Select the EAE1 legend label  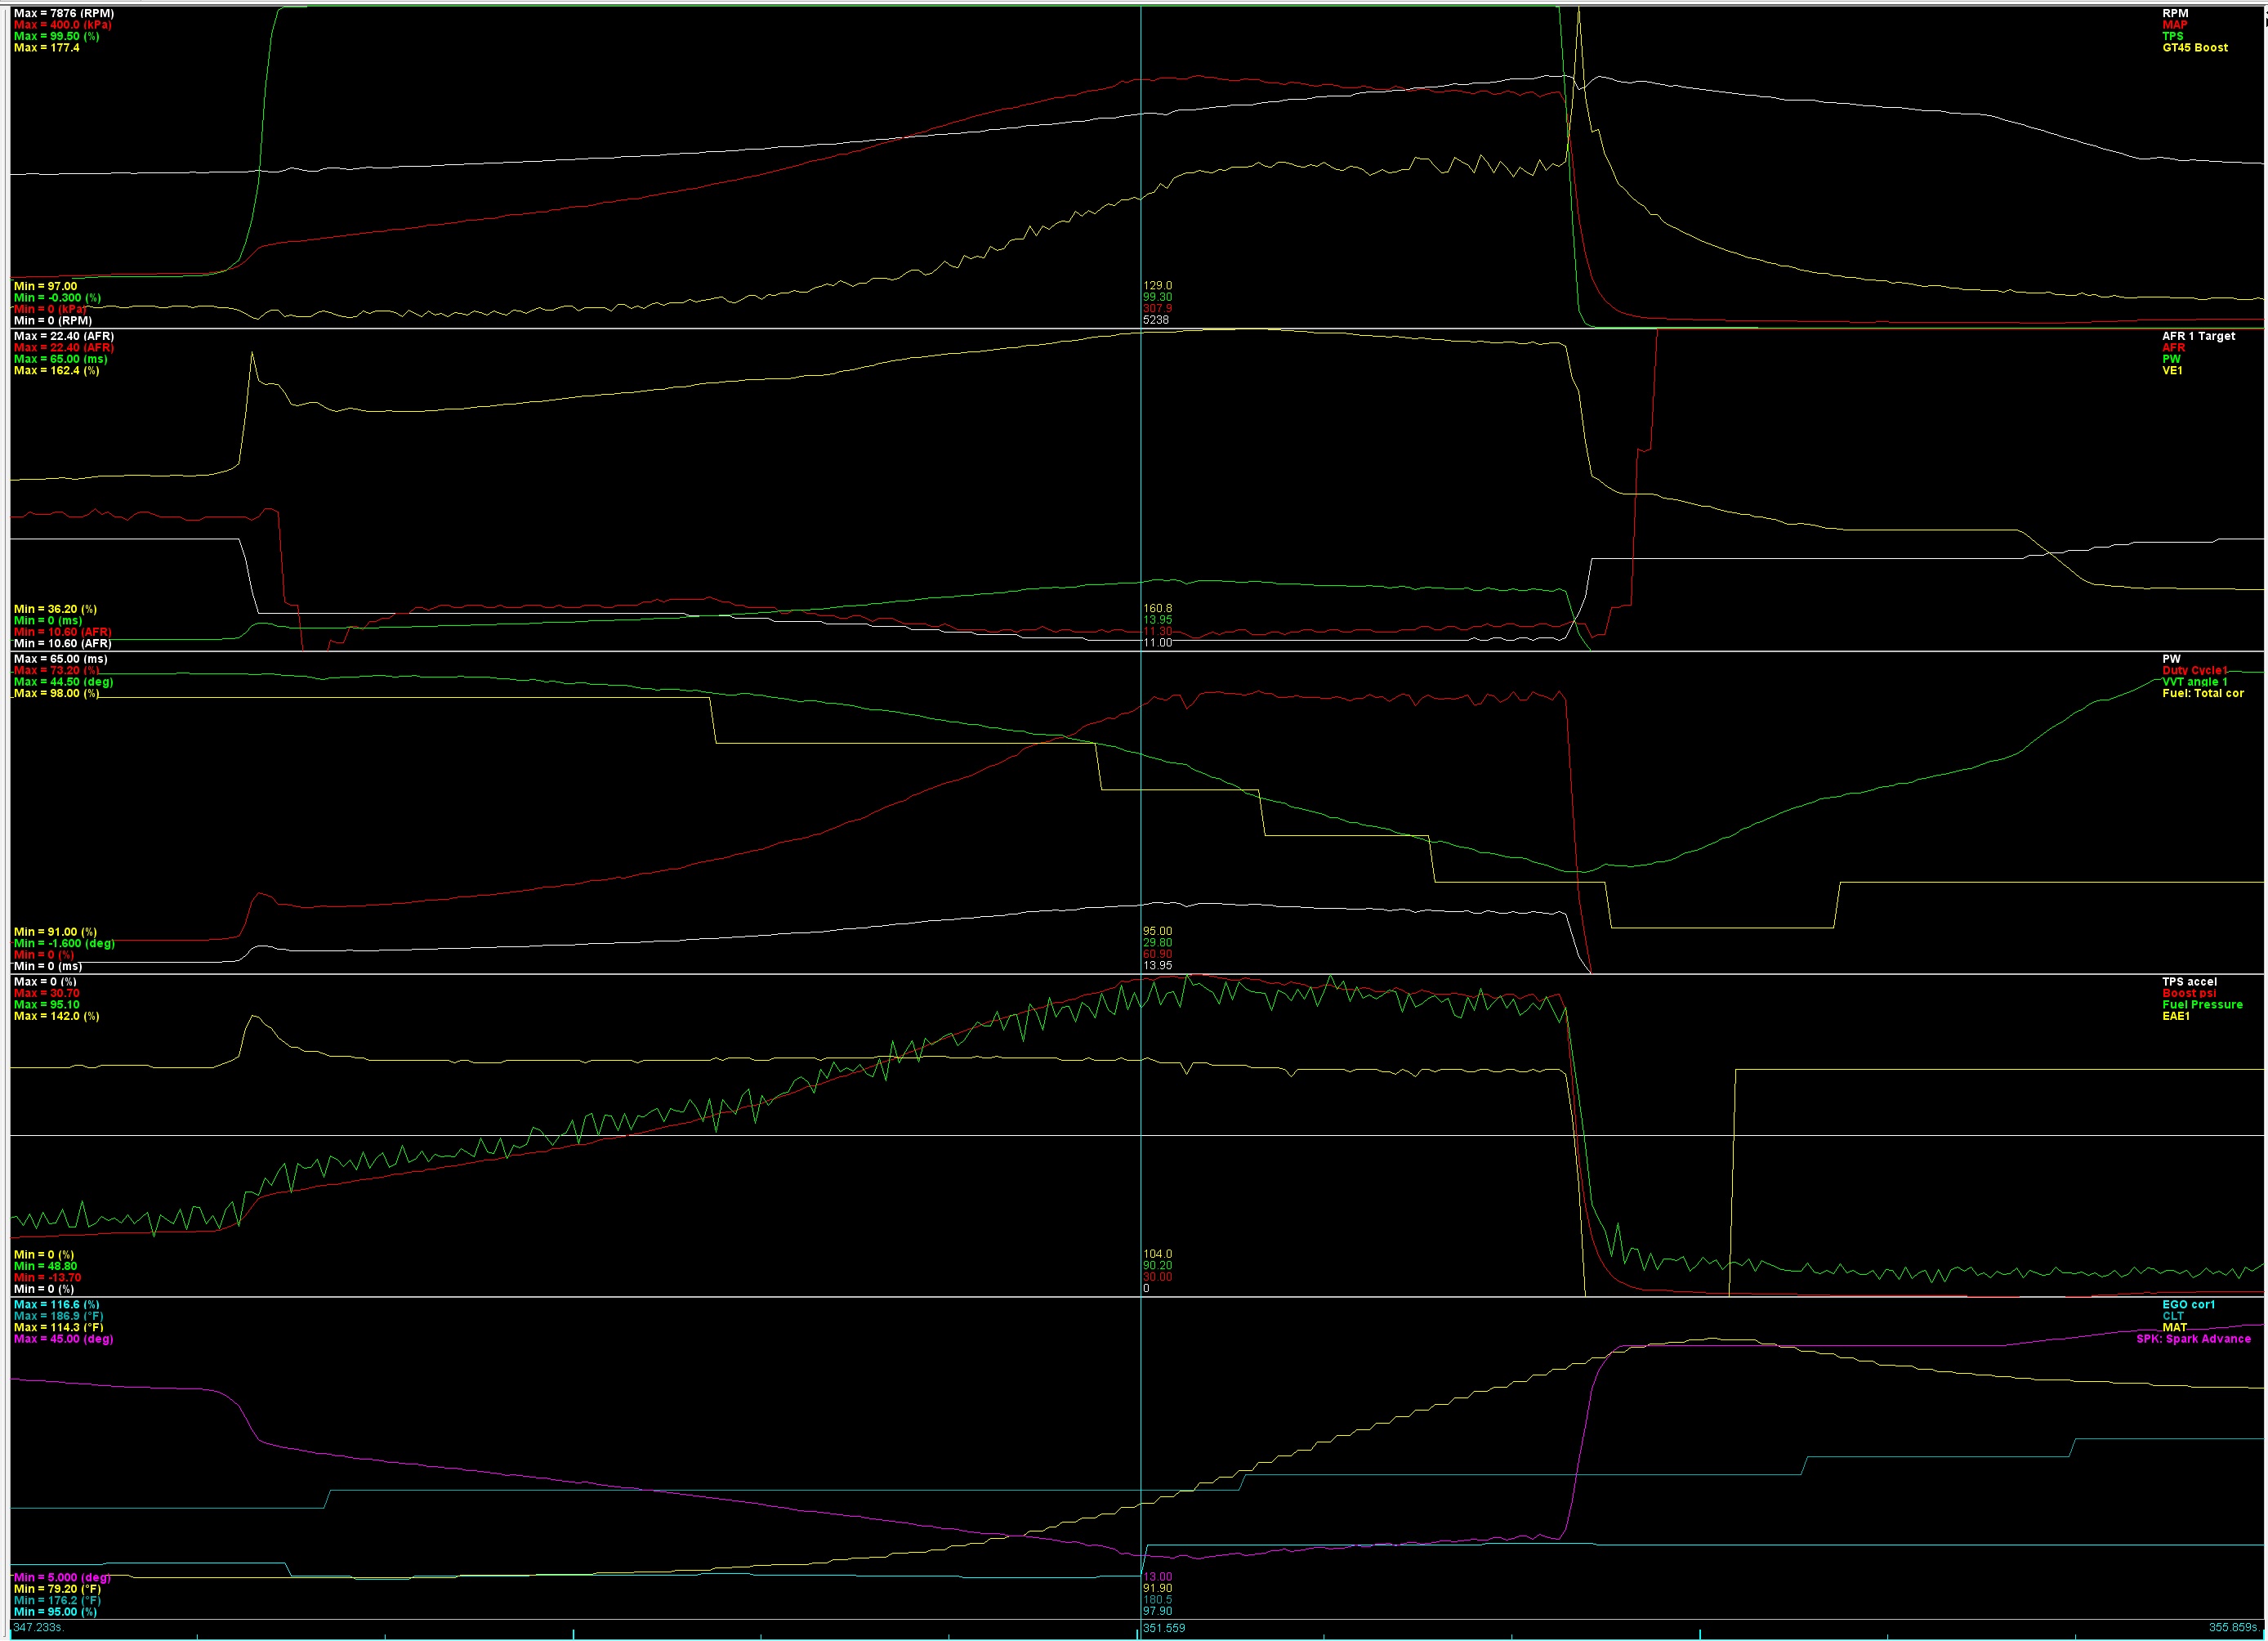[x=2175, y=1016]
